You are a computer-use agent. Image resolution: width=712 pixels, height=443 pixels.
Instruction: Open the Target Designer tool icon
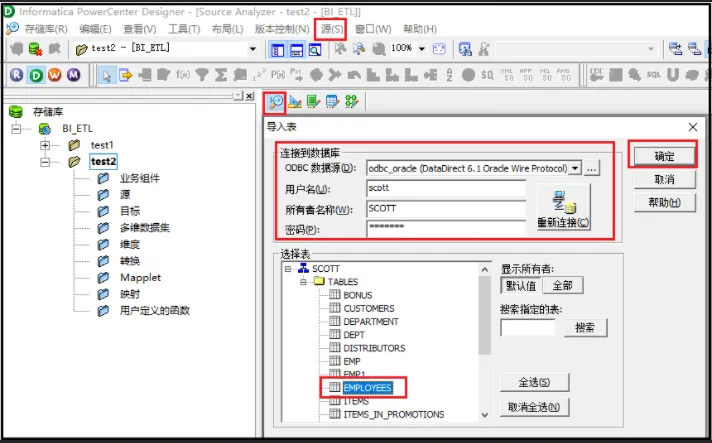[x=295, y=101]
